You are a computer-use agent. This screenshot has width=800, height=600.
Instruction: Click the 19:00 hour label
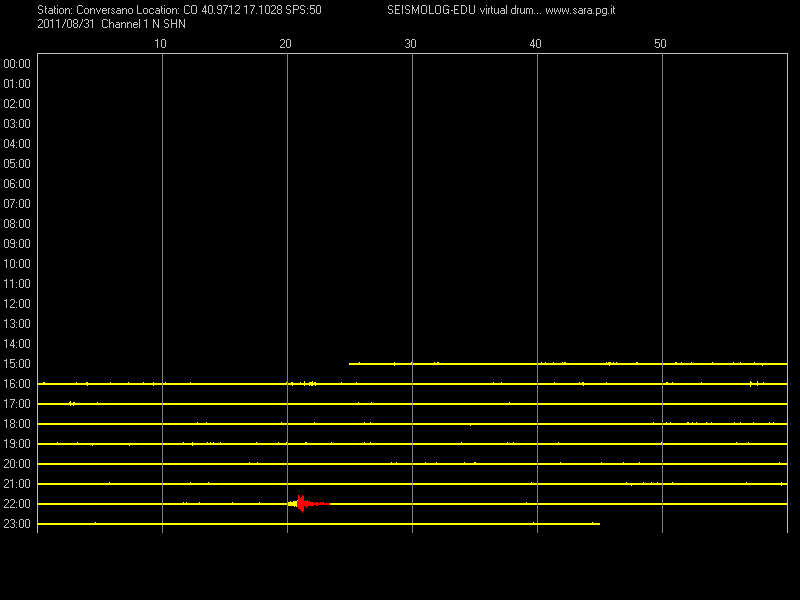(17, 444)
